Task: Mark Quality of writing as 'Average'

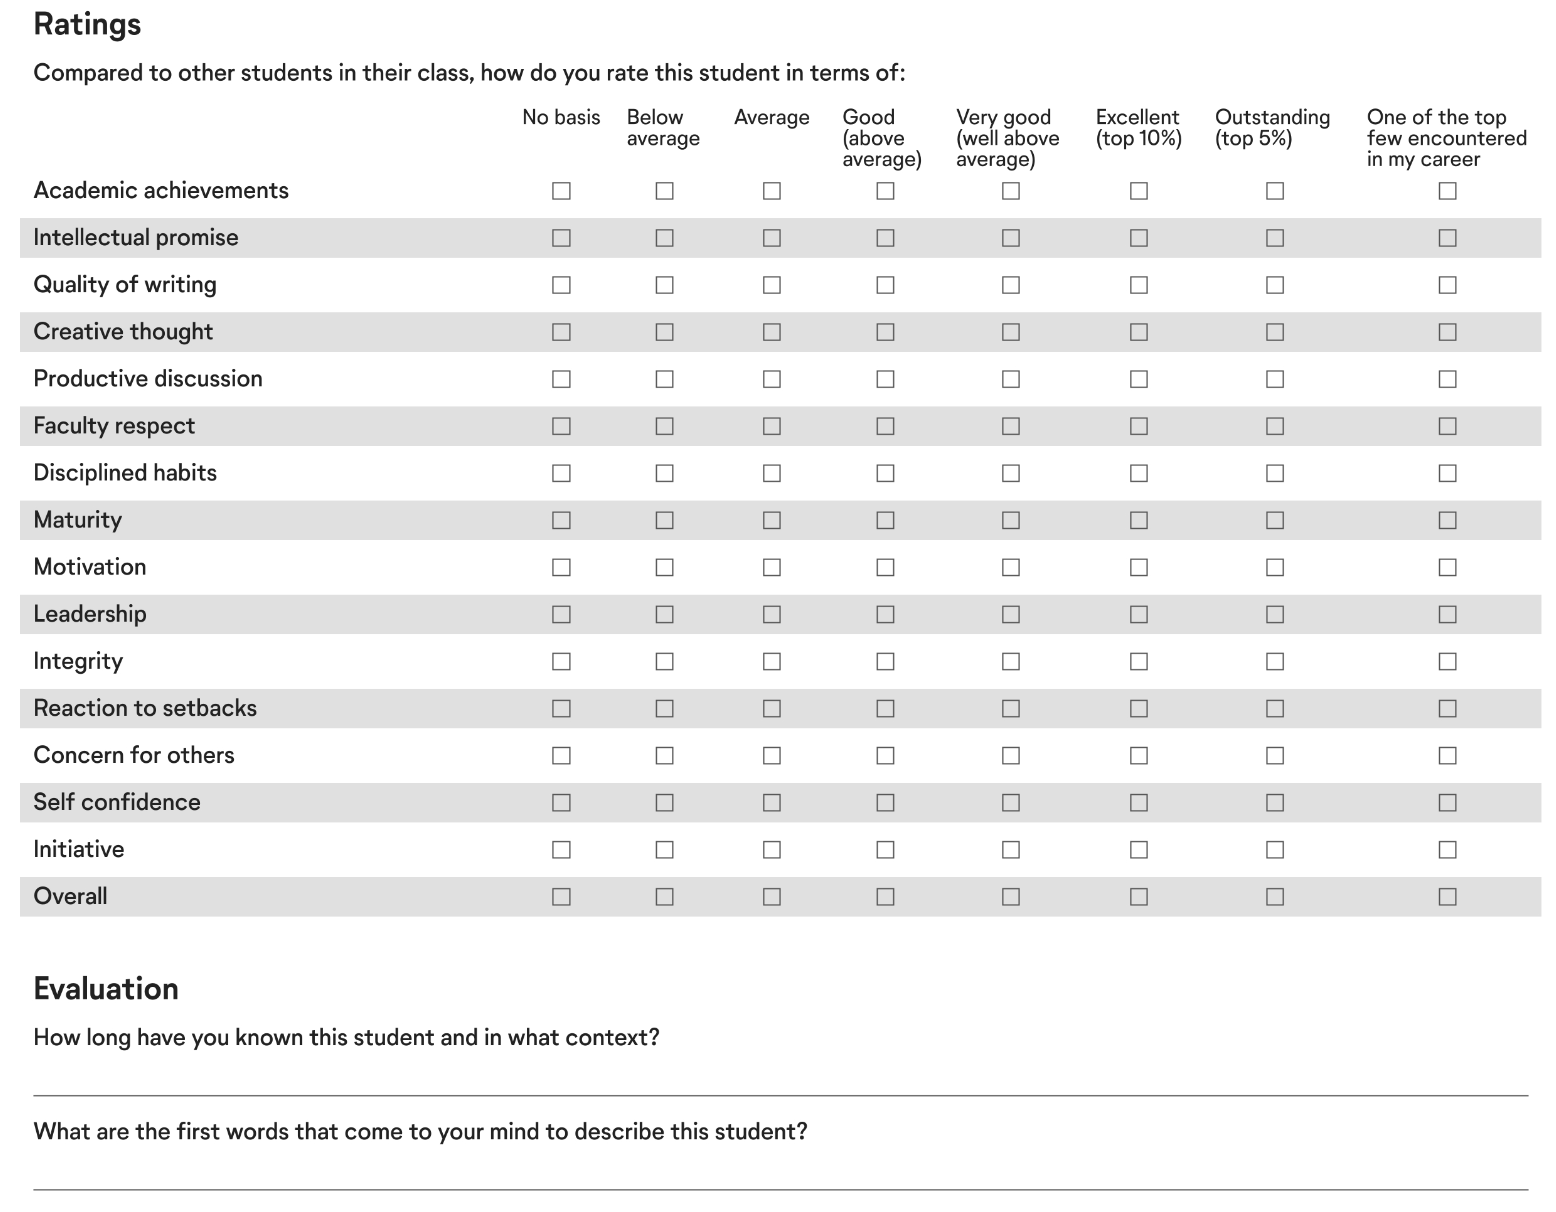Action: tap(771, 284)
